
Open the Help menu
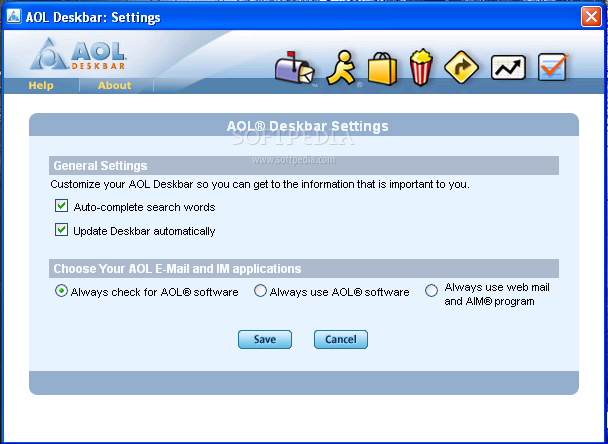[x=41, y=85]
